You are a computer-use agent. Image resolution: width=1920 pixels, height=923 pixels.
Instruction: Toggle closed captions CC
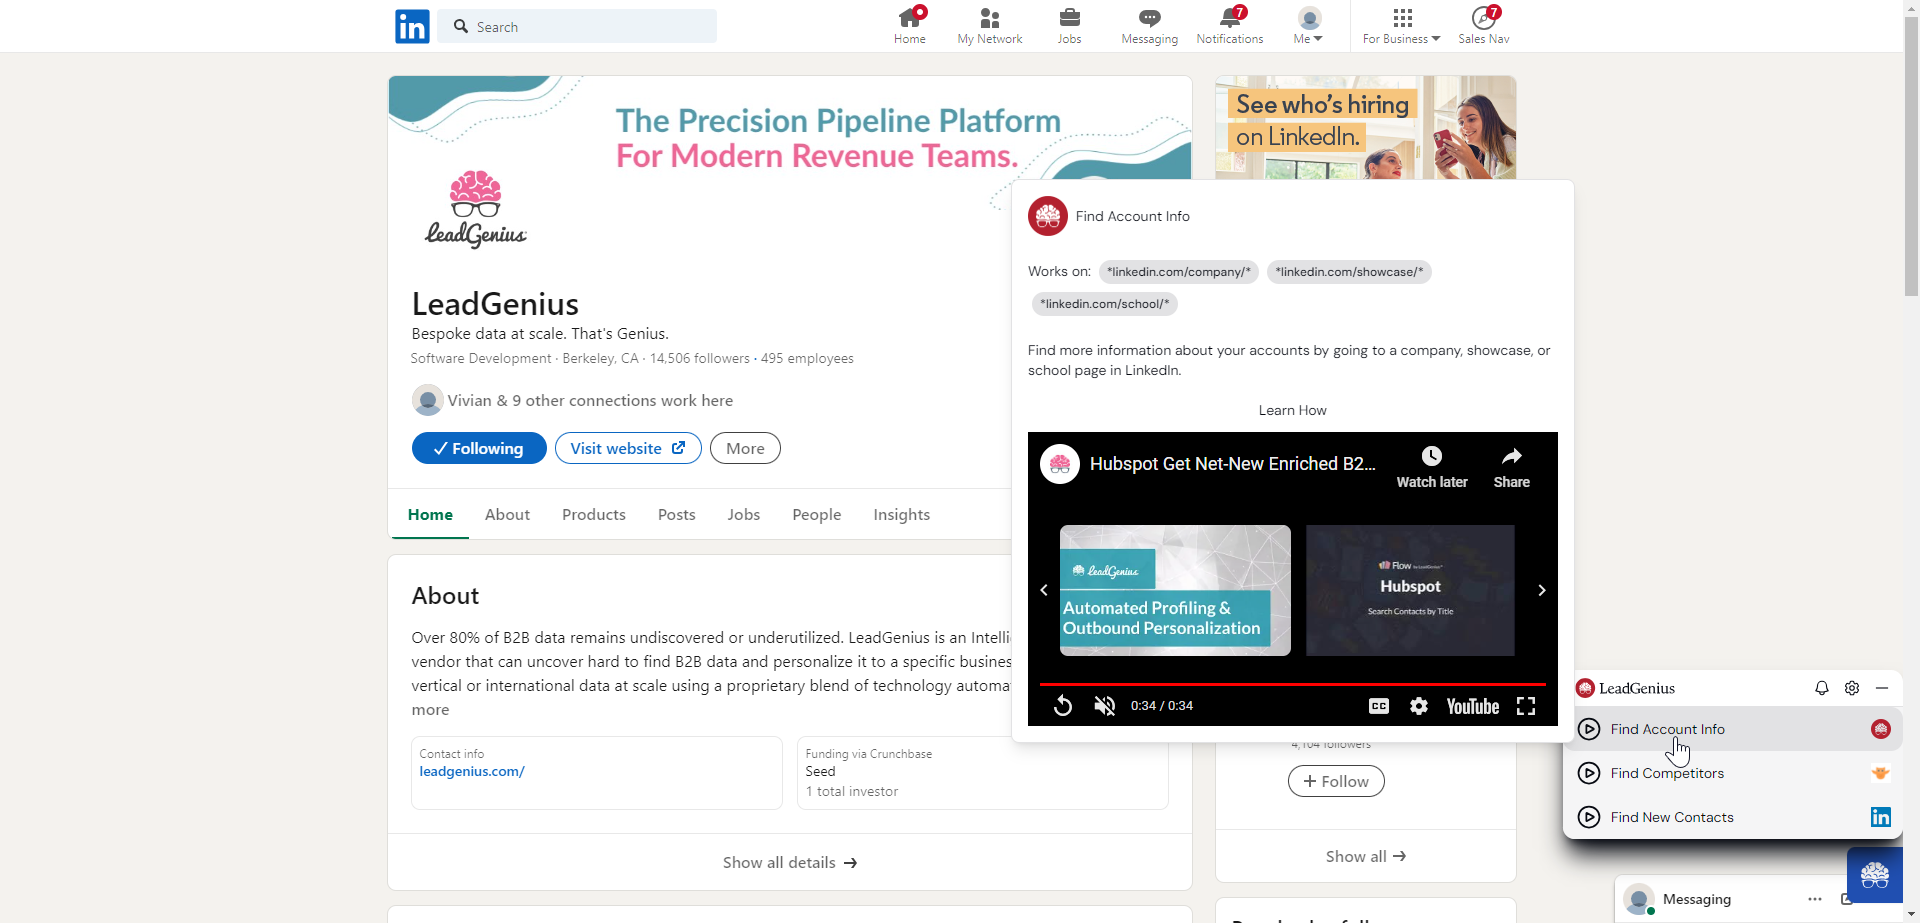pyautogui.click(x=1379, y=706)
